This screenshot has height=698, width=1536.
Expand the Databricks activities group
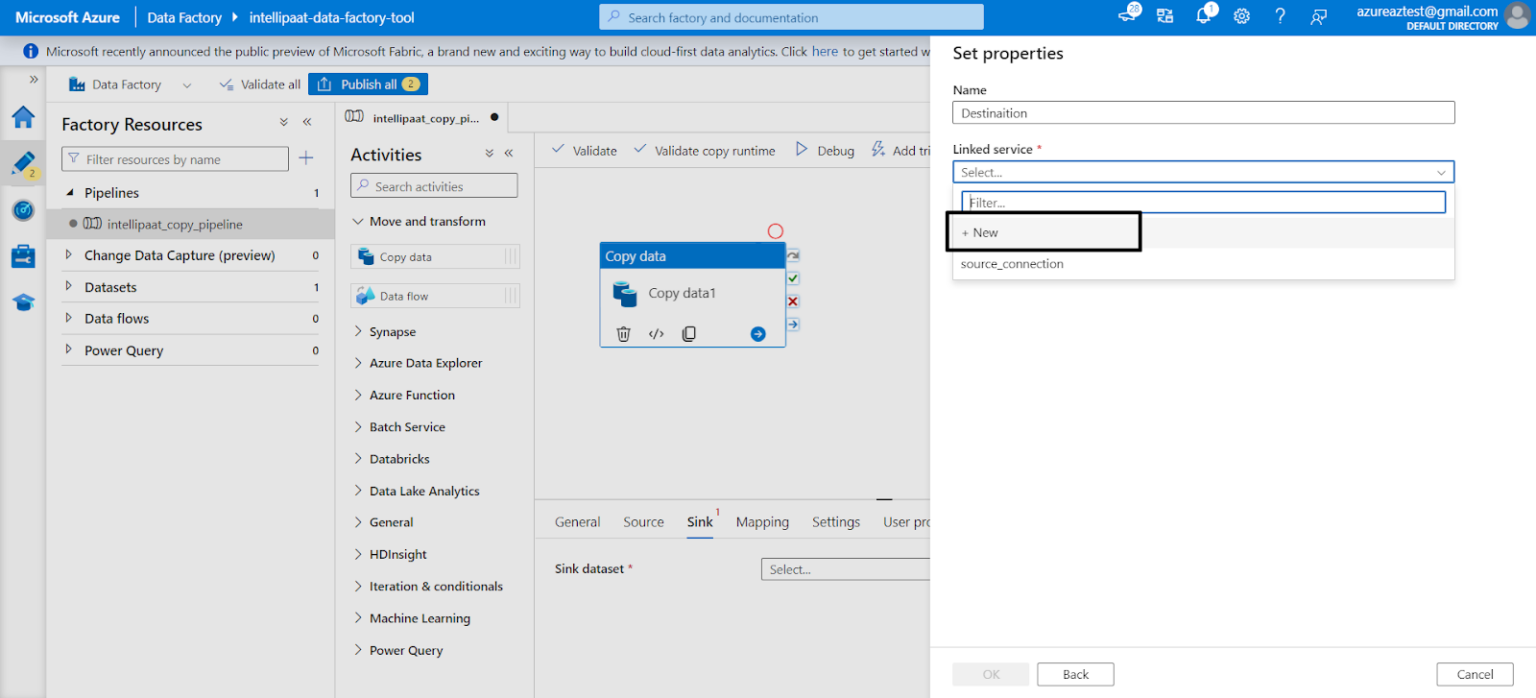(359, 459)
